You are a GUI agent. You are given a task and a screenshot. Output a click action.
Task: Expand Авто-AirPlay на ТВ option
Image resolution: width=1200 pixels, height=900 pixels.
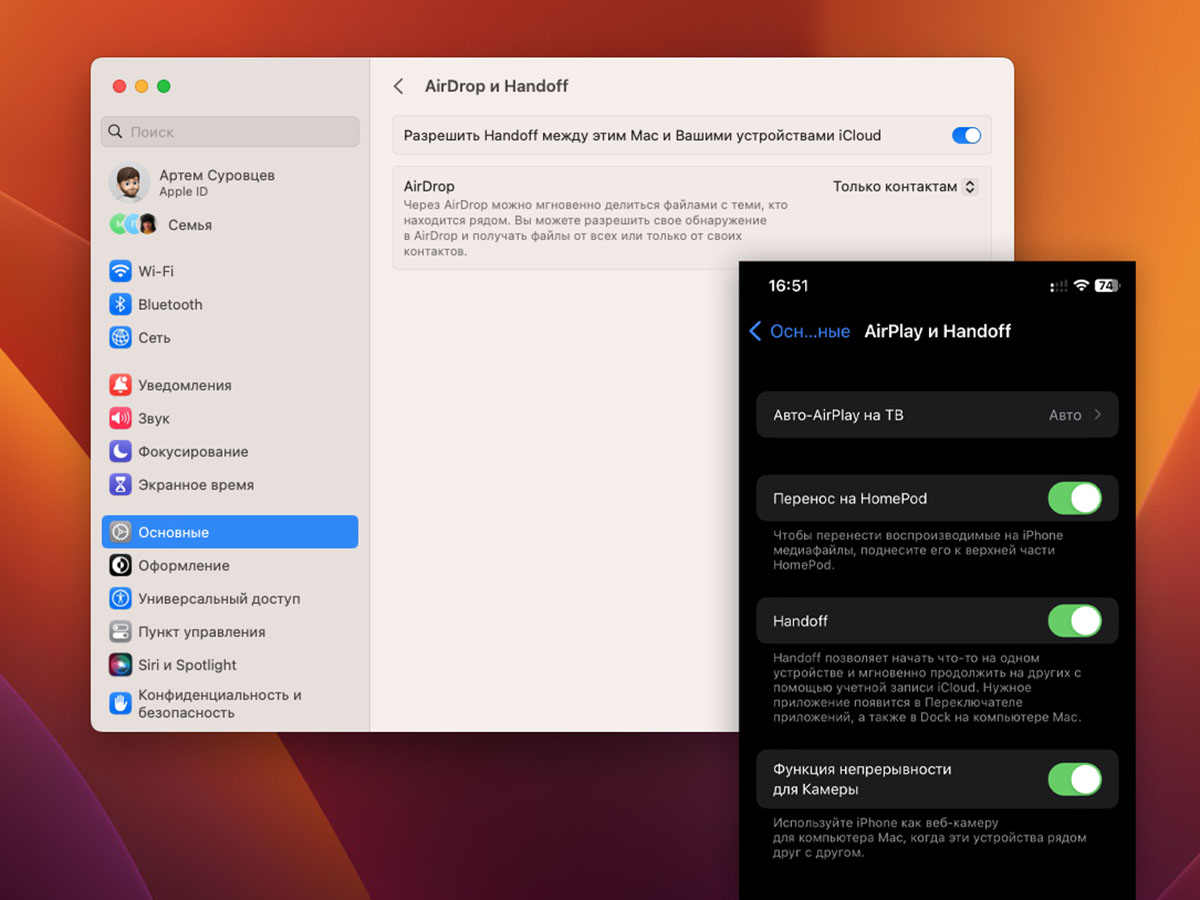tap(937, 415)
